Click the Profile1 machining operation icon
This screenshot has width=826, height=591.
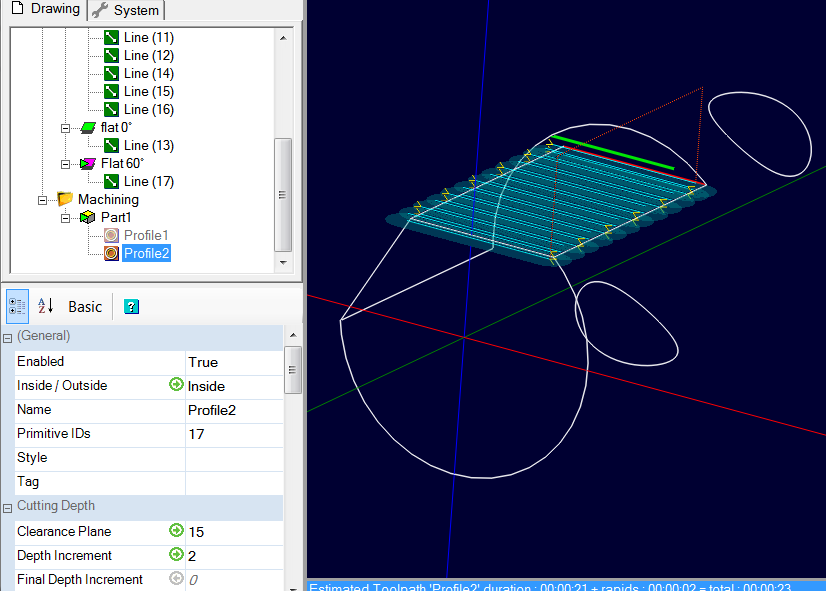click(x=111, y=236)
